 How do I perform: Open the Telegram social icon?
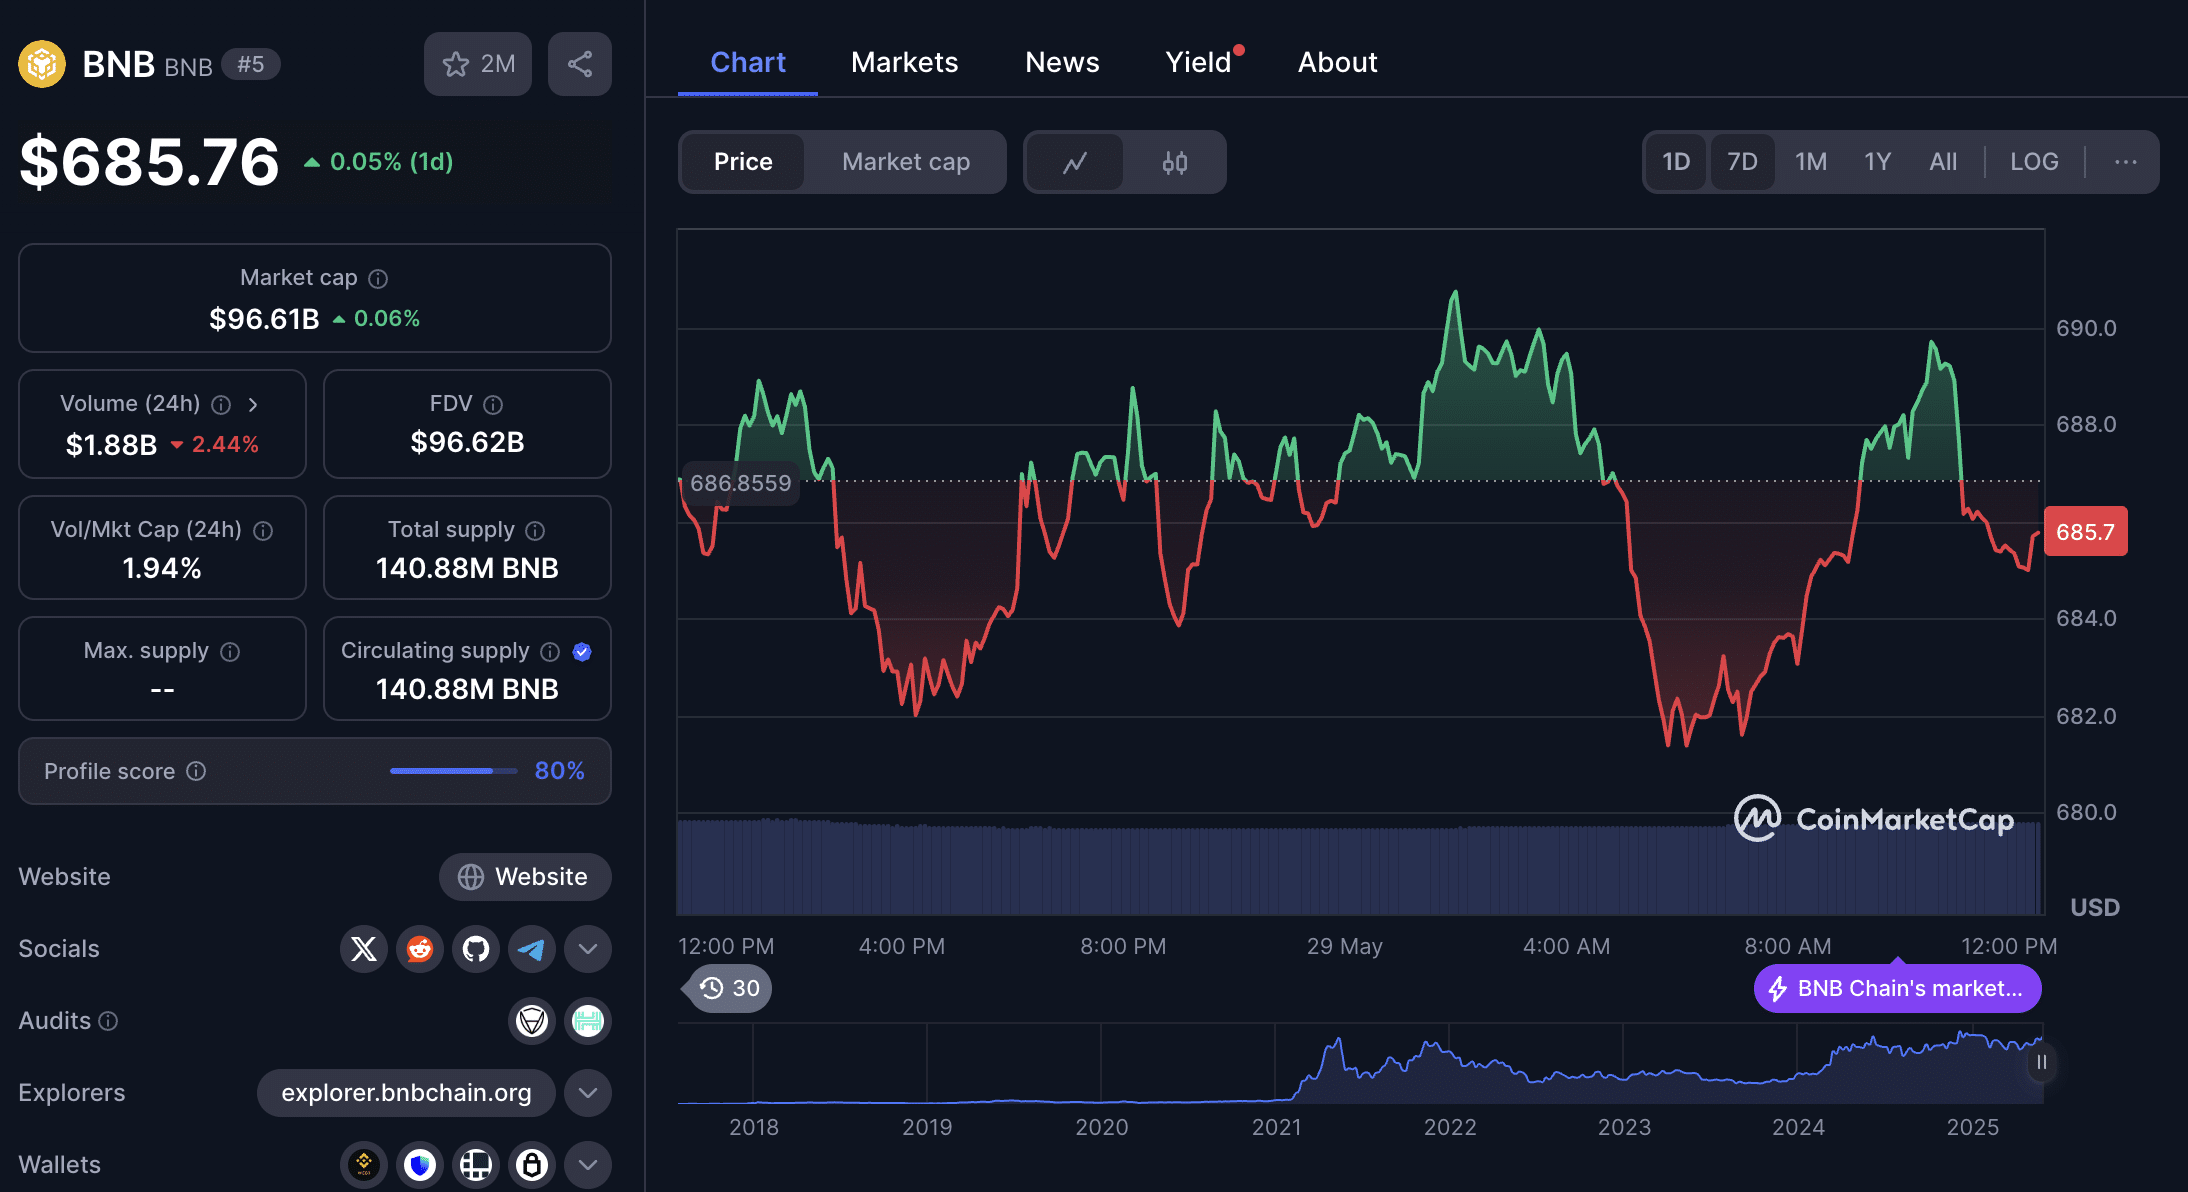(x=532, y=949)
